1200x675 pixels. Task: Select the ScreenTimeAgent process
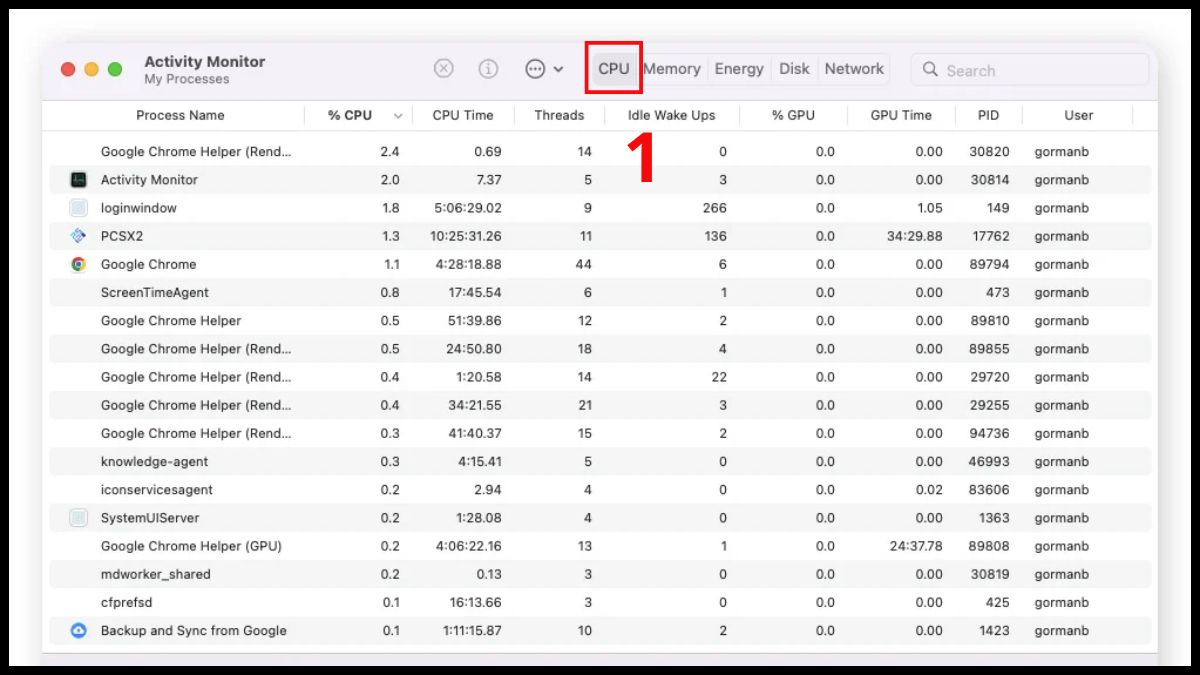(x=155, y=293)
